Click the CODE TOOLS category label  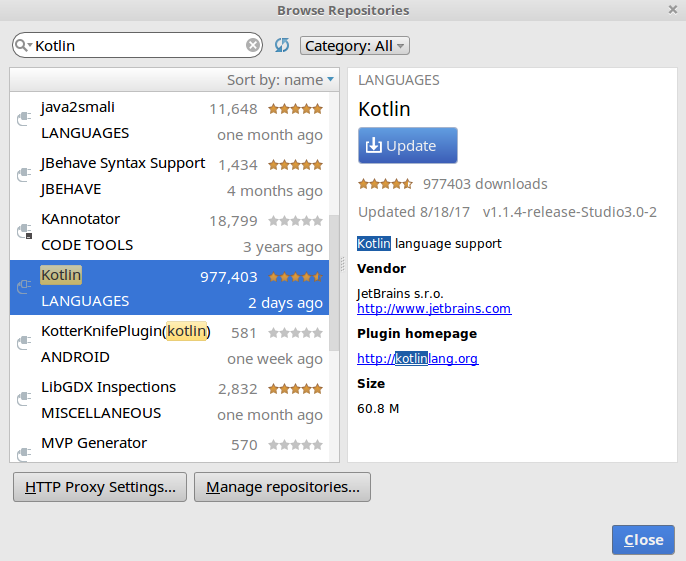click(x=87, y=245)
